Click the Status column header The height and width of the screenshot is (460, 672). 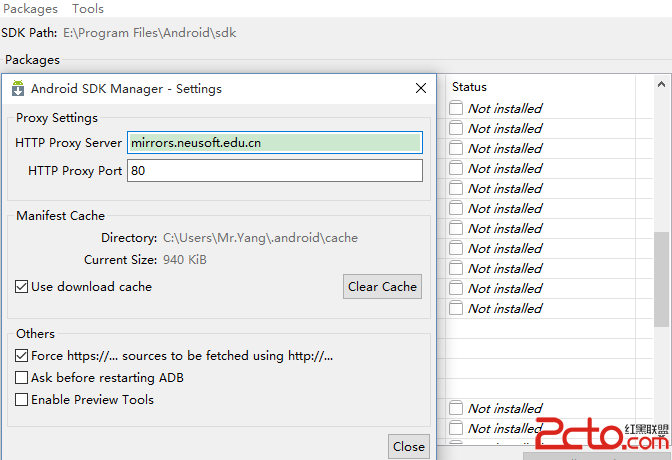[x=469, y=87]
